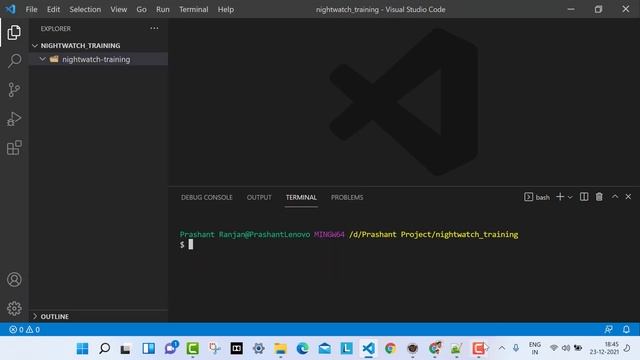Select the Terminal tab
Viewport: 640px width, 360px height.
[301, 197]
